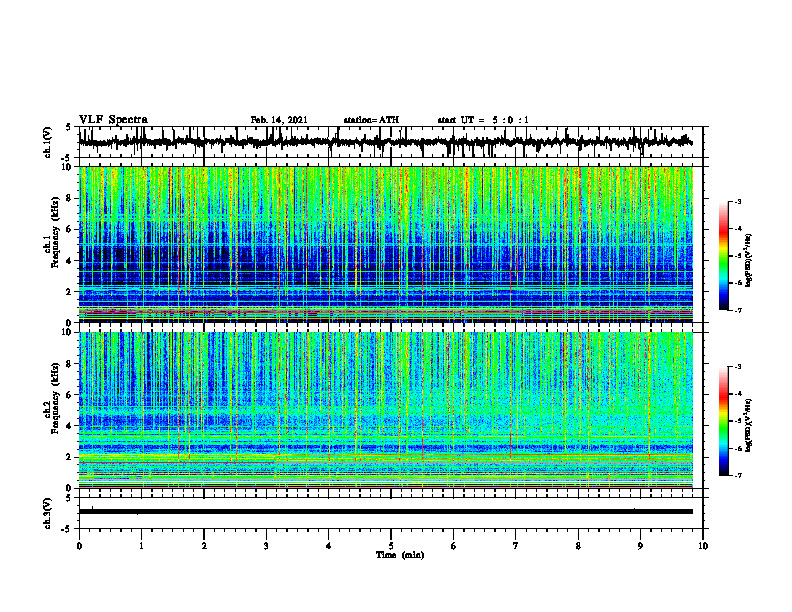Click time-axis tick label "1"
792x612 pixels.
coord(141,546)
